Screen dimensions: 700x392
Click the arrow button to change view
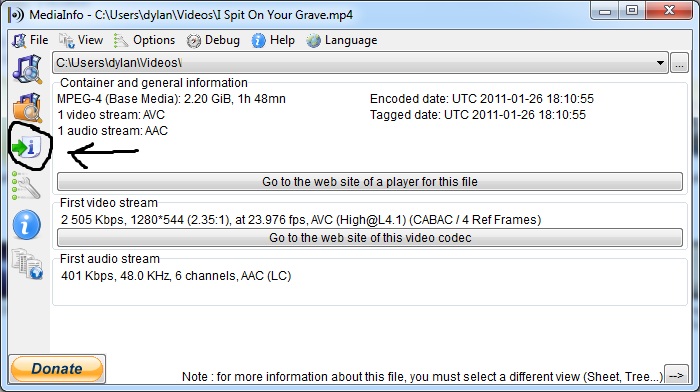point(676,375)
